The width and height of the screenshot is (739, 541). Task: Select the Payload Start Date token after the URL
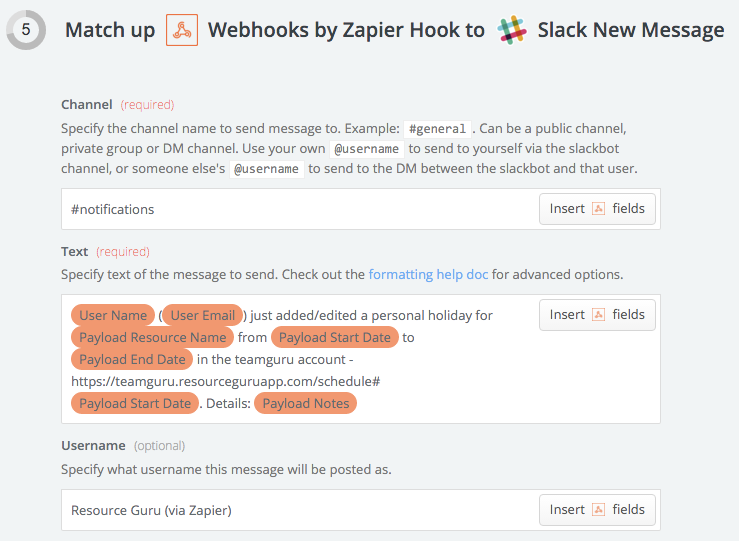click(135, 403)
